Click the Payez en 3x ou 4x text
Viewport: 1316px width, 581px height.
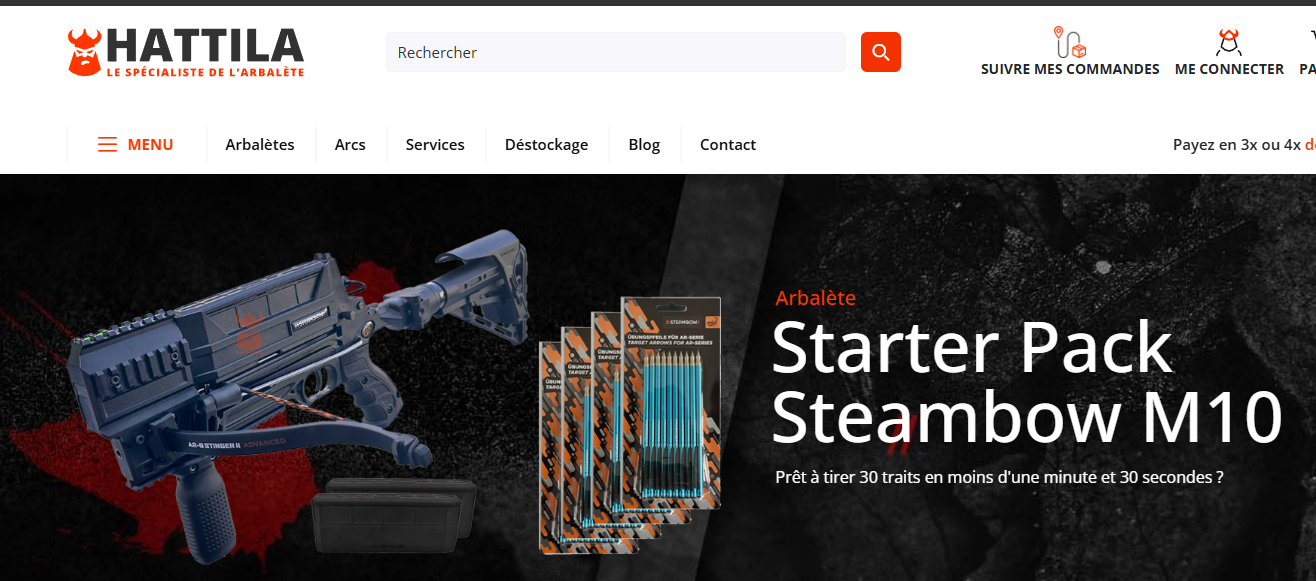coord(1237,145)
